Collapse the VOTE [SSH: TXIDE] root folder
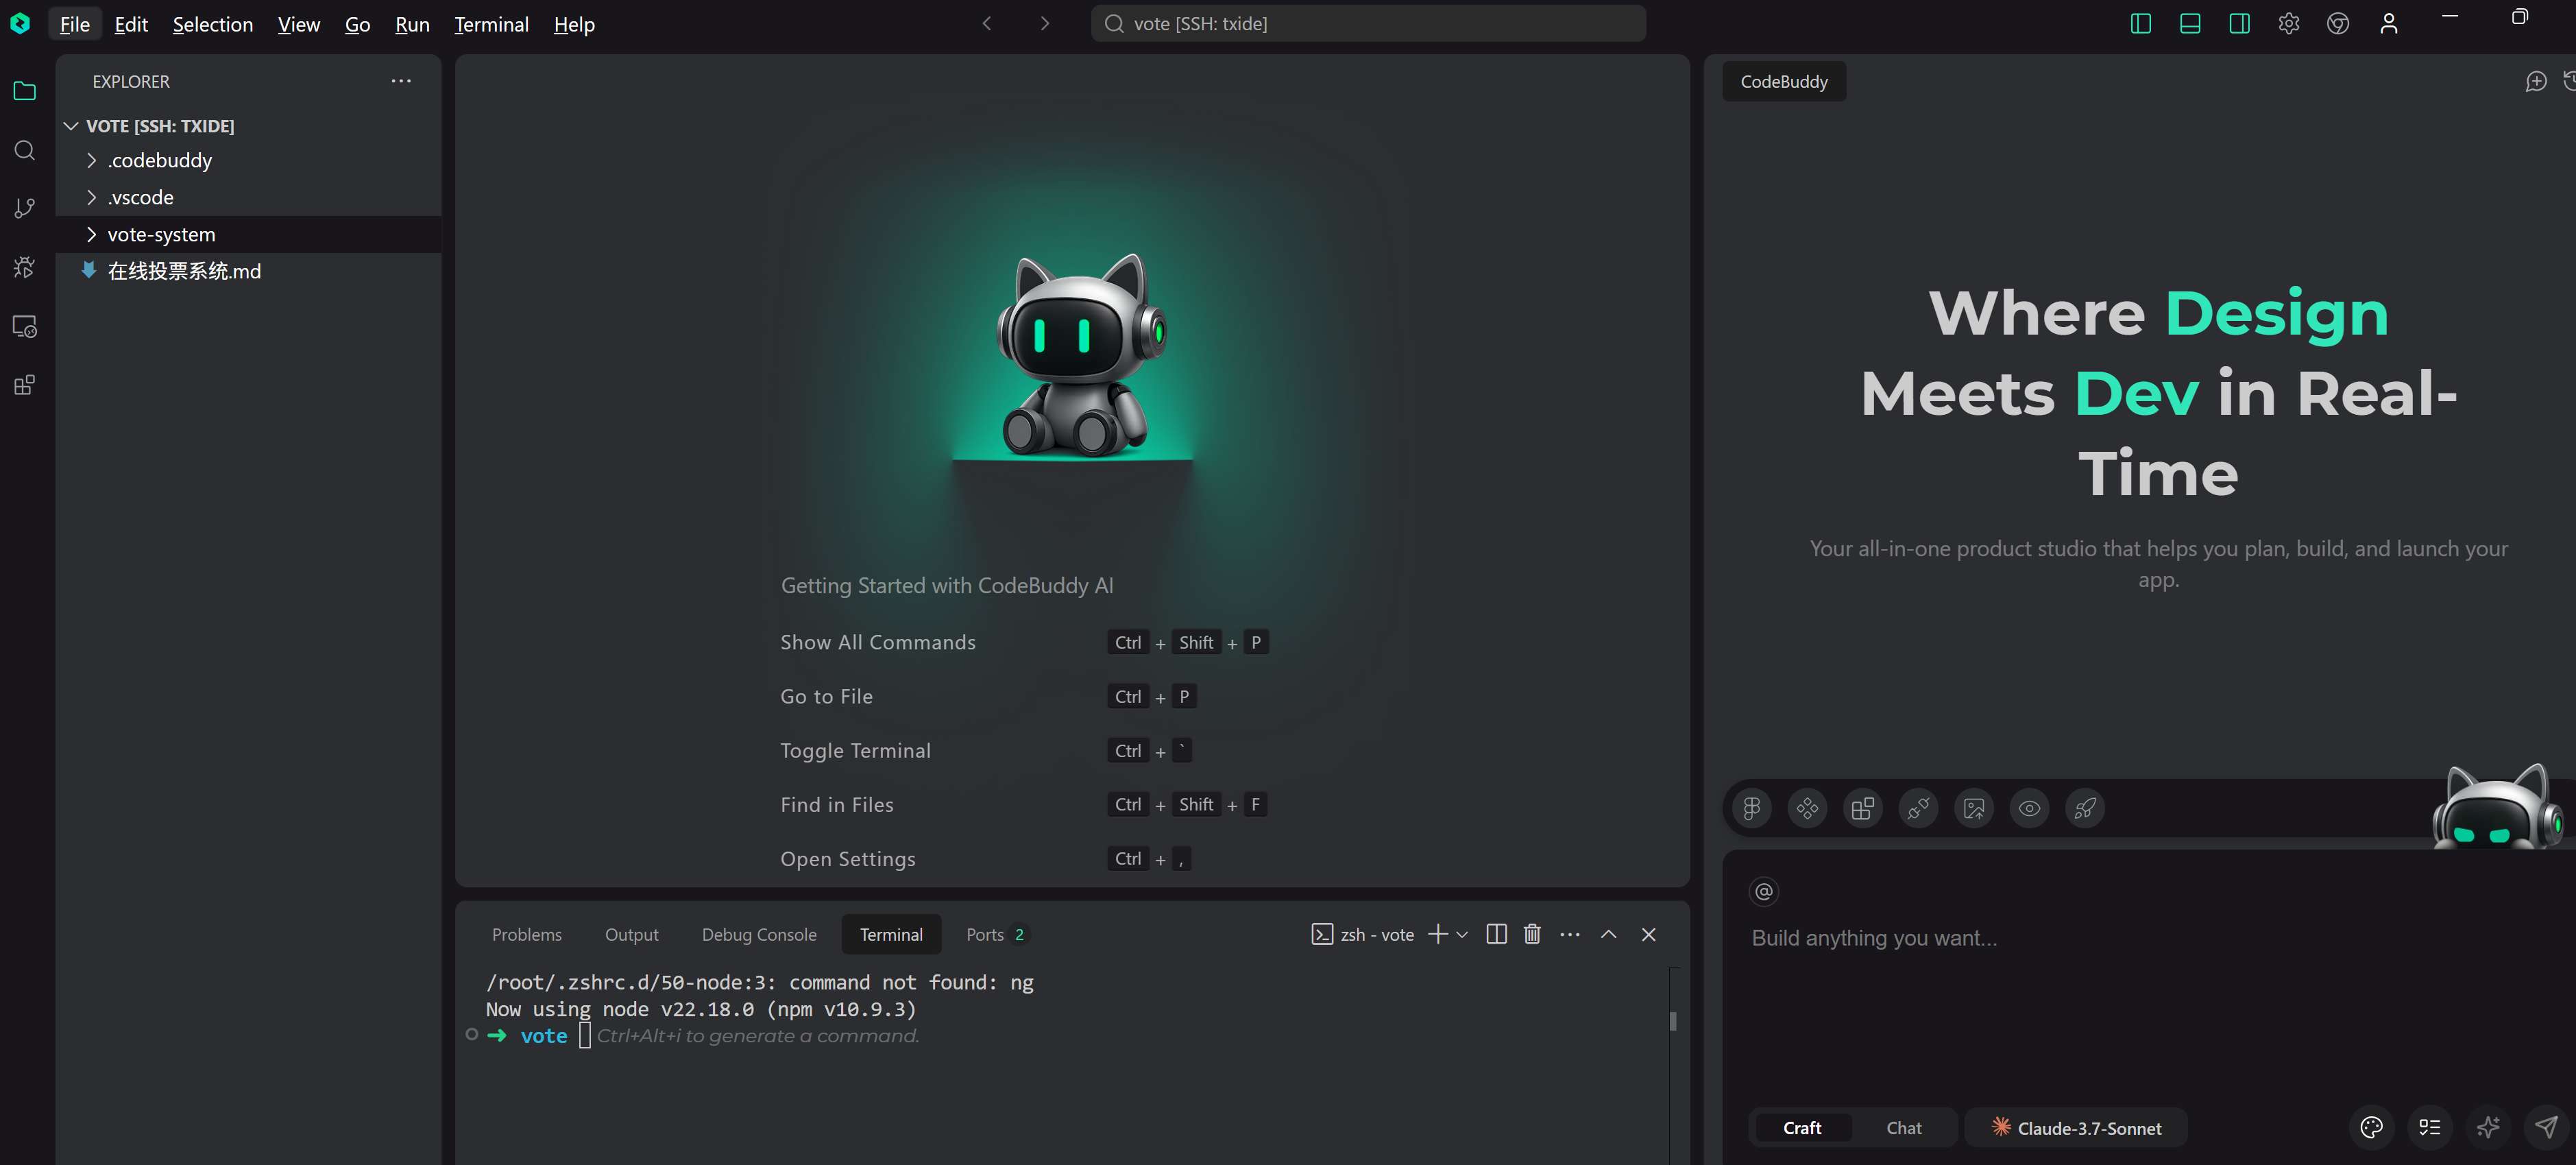 (x=71, y=126)
